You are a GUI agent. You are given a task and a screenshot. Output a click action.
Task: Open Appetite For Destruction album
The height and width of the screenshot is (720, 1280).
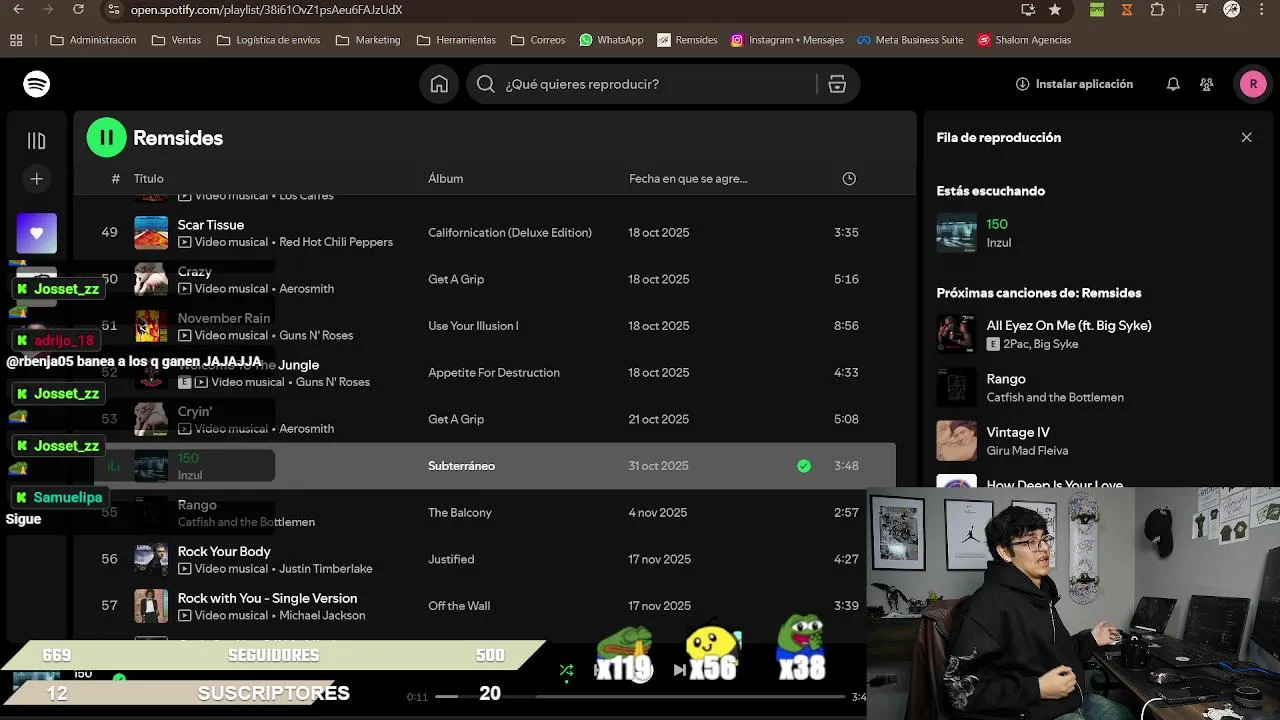pyautogui.click(x=494, y=373)
